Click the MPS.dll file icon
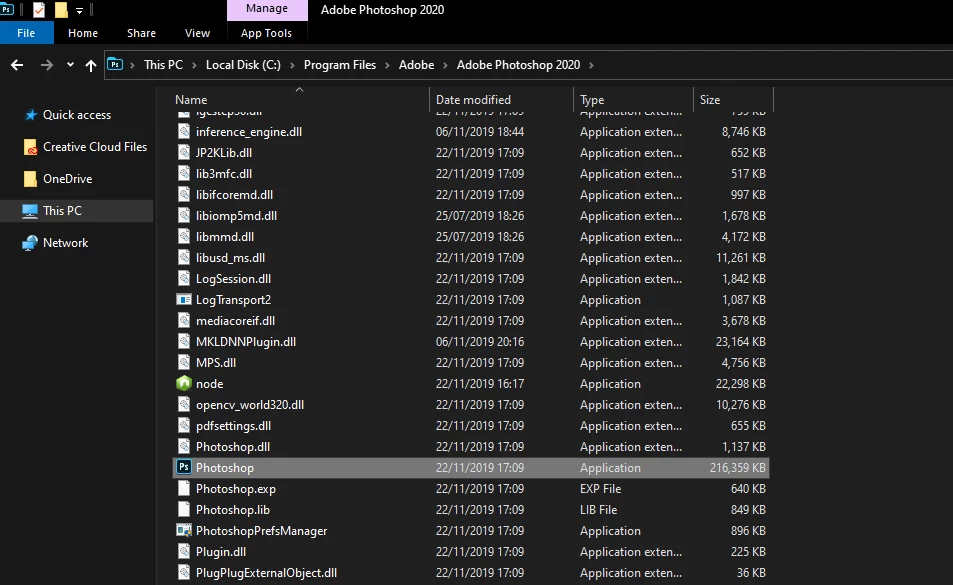This screenshot has width=953, height=585. tap(184, 363)
